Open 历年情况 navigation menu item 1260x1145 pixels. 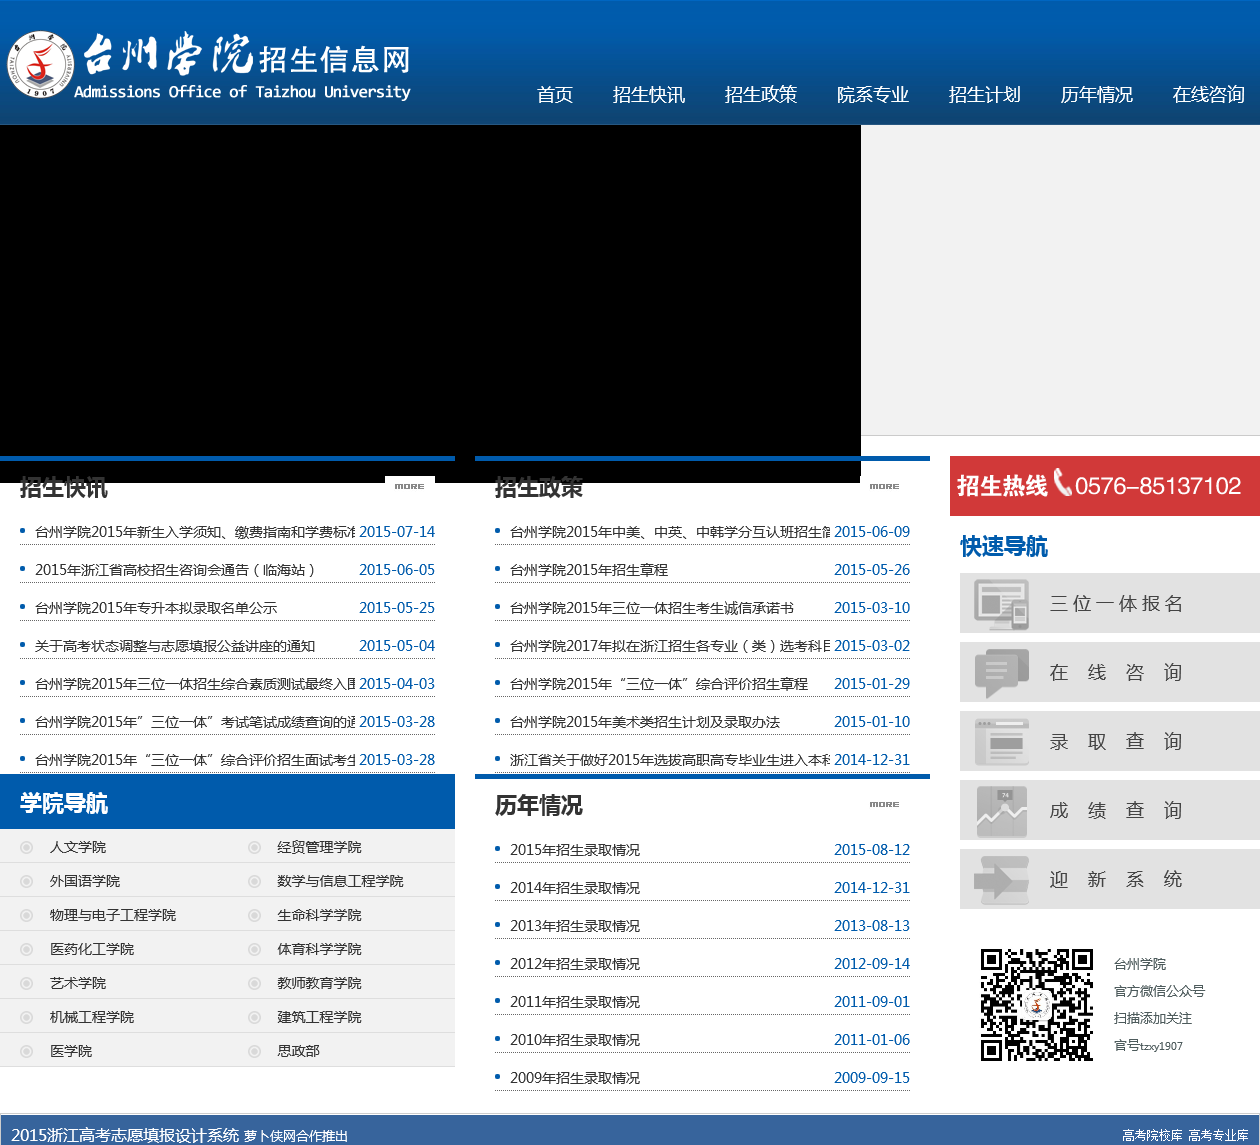(x=1097, y=94)
